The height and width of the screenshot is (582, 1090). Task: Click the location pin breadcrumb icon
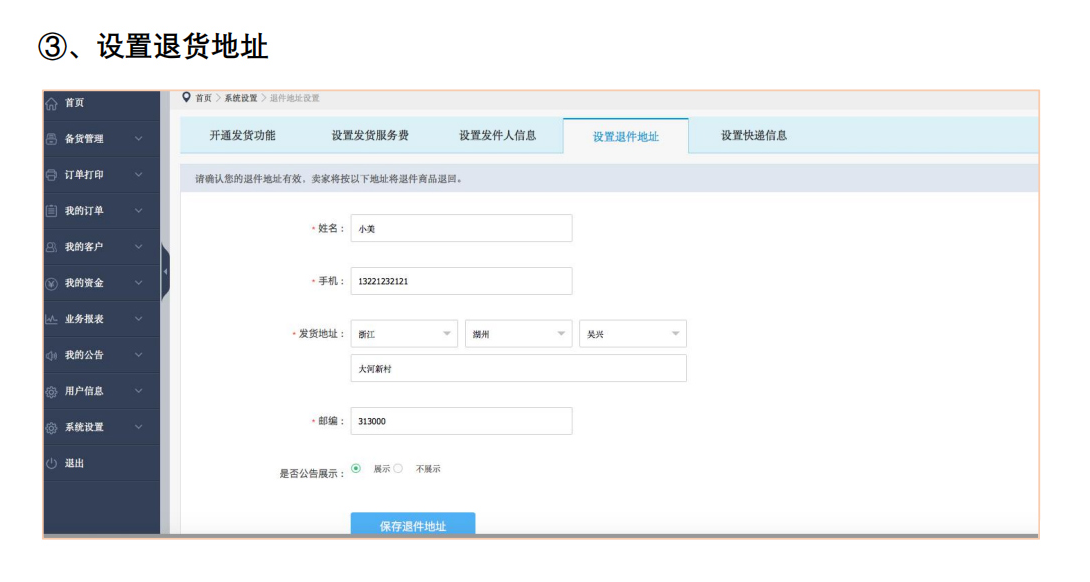coord(186,97)
